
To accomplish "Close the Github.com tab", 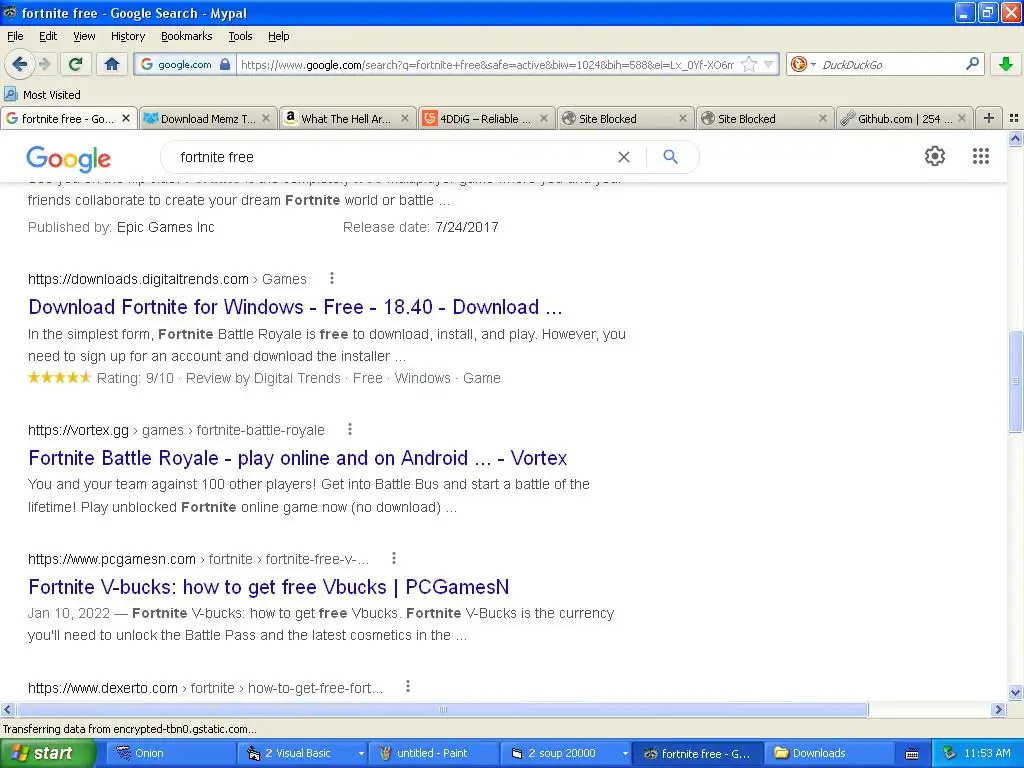I will click(961, 118).
